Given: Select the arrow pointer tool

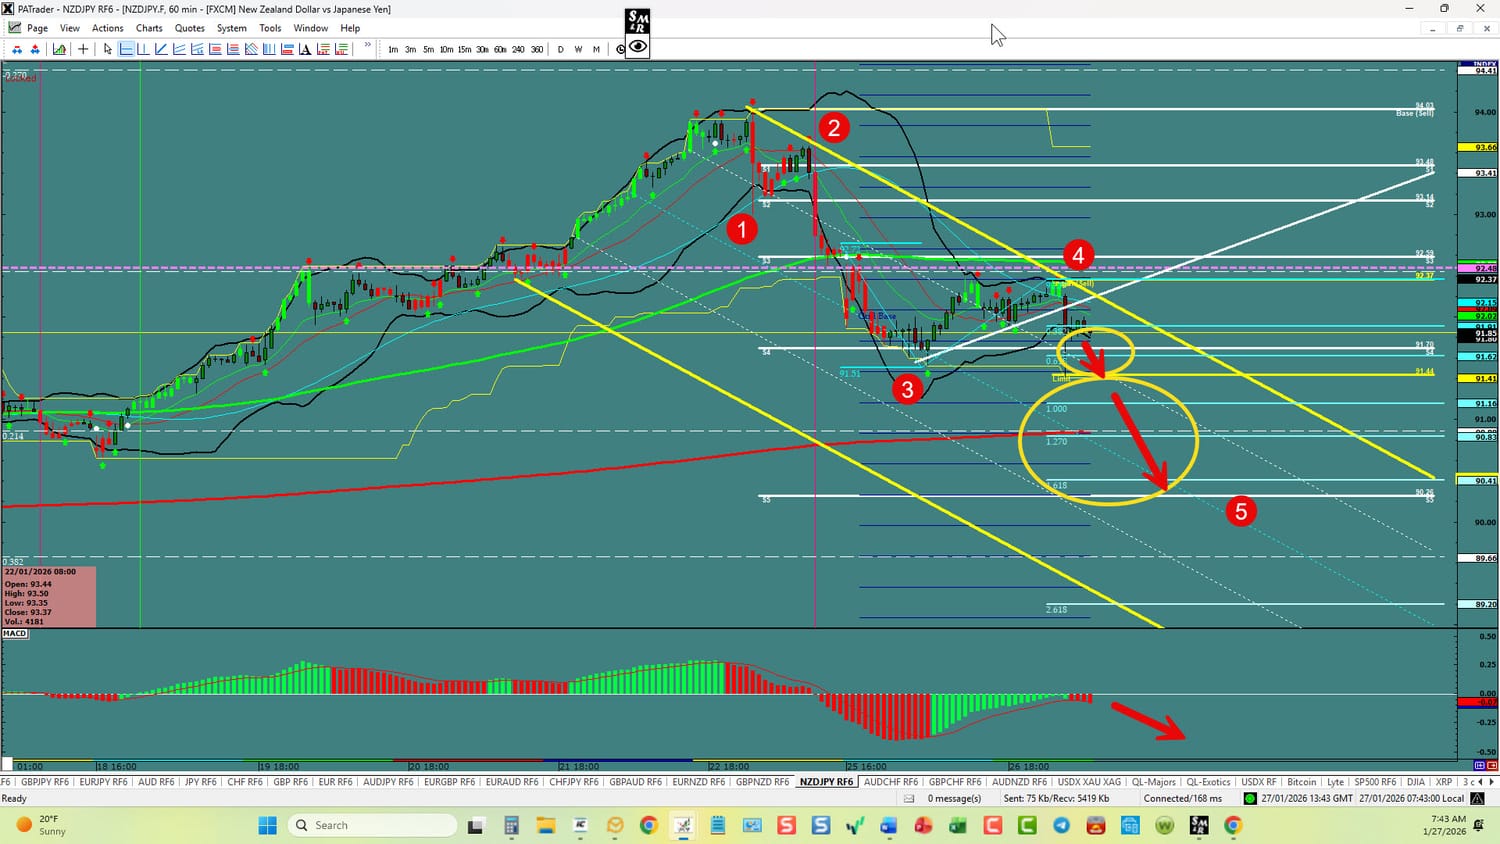Looking at the screenshot, I should click(x=108, y=49).
